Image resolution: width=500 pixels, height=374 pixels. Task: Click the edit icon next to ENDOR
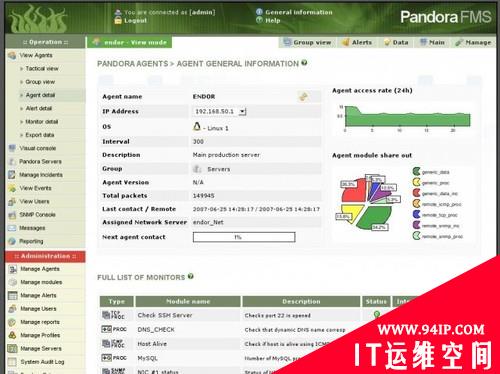point(303,97)
